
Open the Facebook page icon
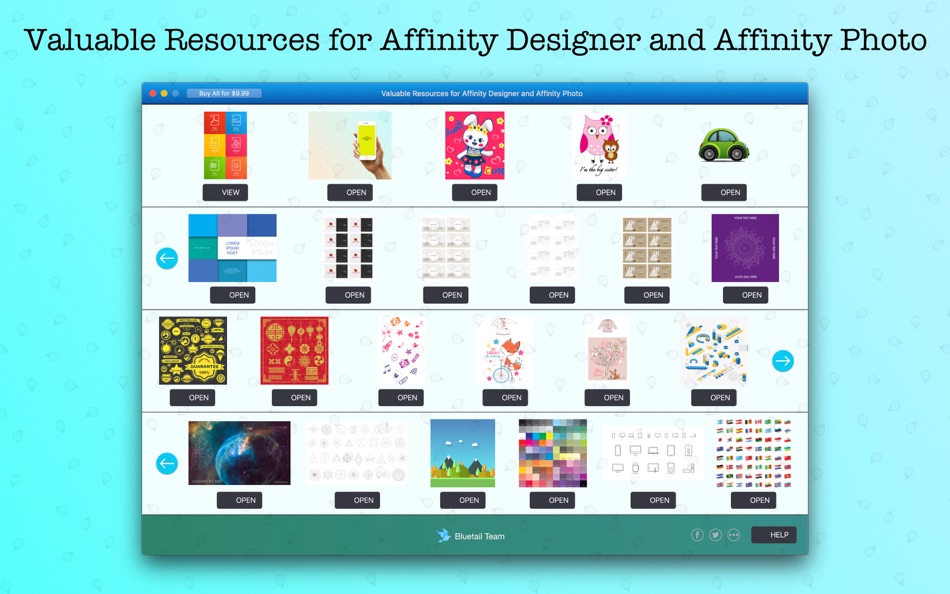[697, 535]
